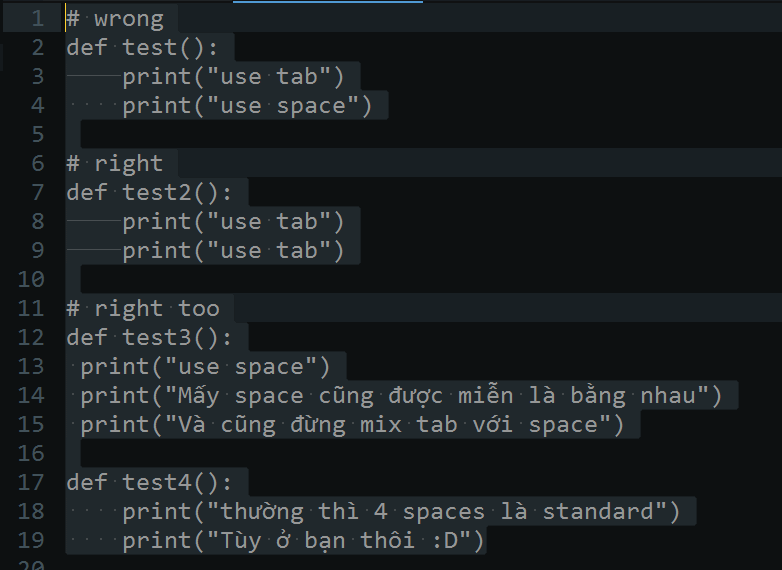Screen dimensions: 782x570
Task: Click the "def test():" definition line
Action: [x=149, y=47]
